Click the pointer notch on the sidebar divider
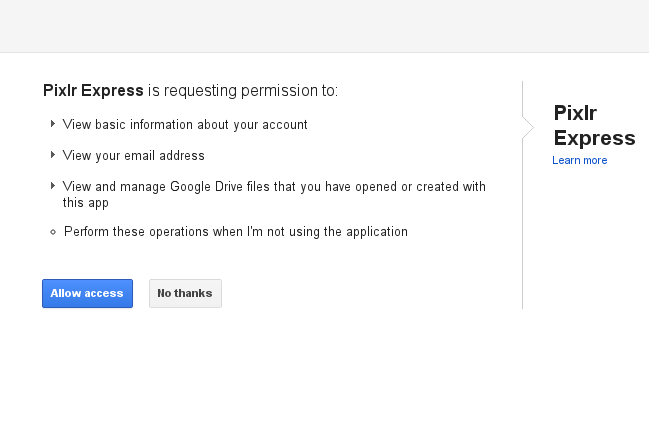 click(x=526, y=128)
